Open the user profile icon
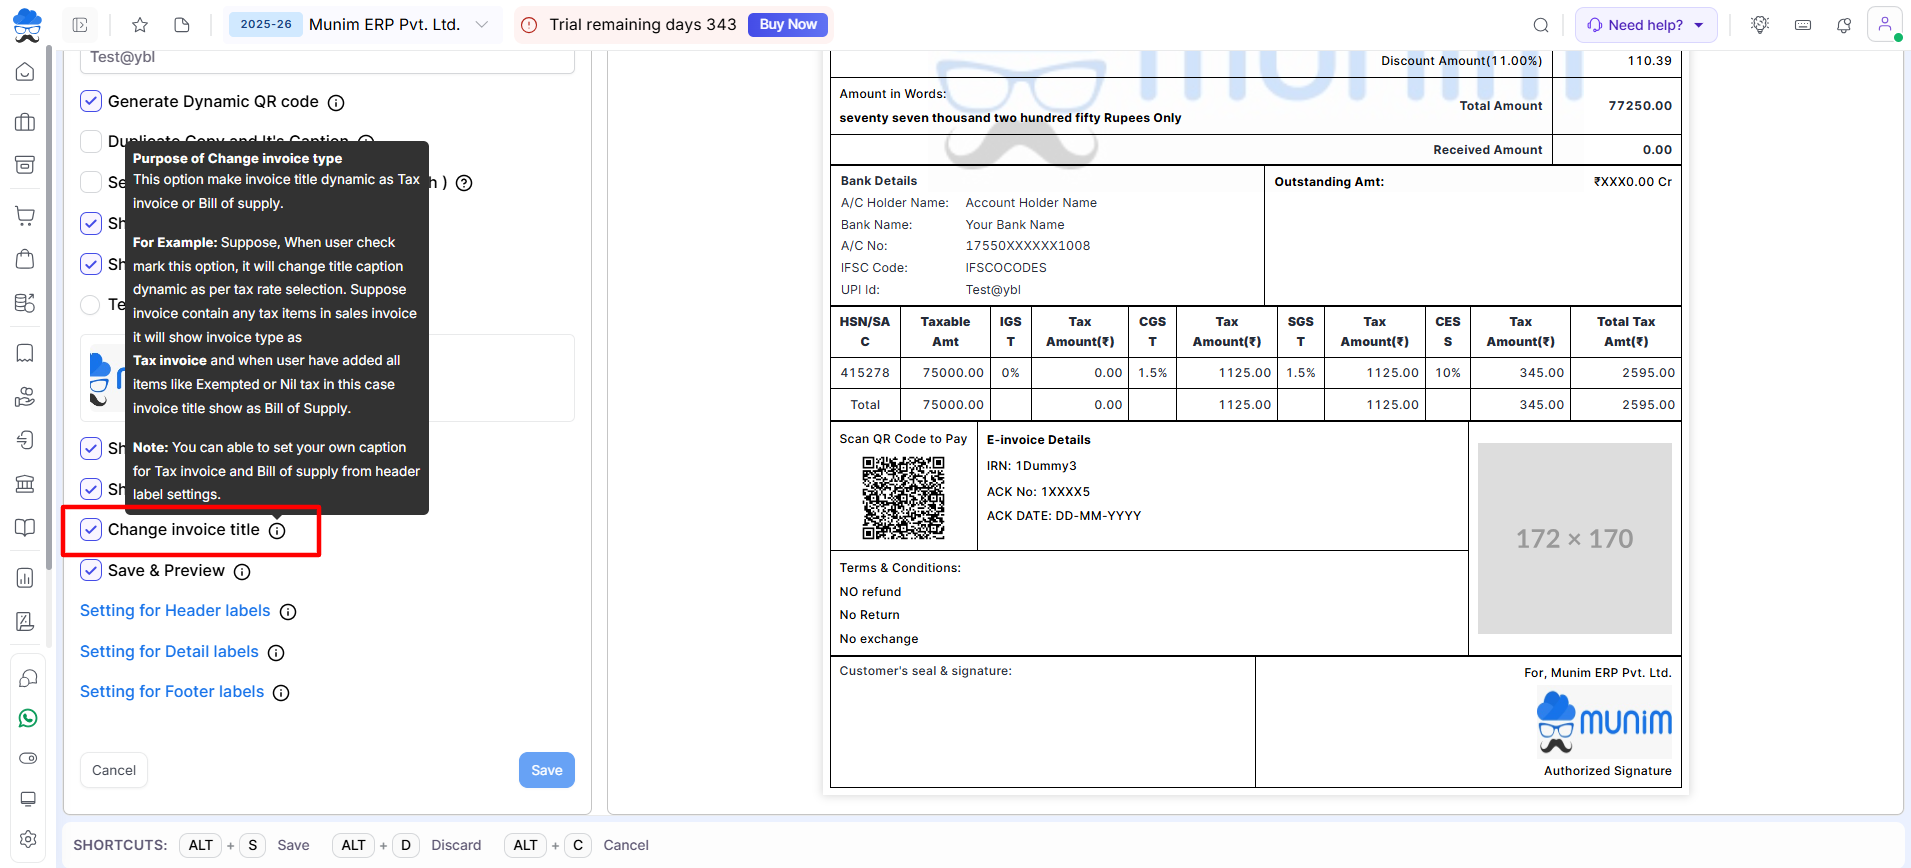1911x868 pixels. coord(1884,25)
